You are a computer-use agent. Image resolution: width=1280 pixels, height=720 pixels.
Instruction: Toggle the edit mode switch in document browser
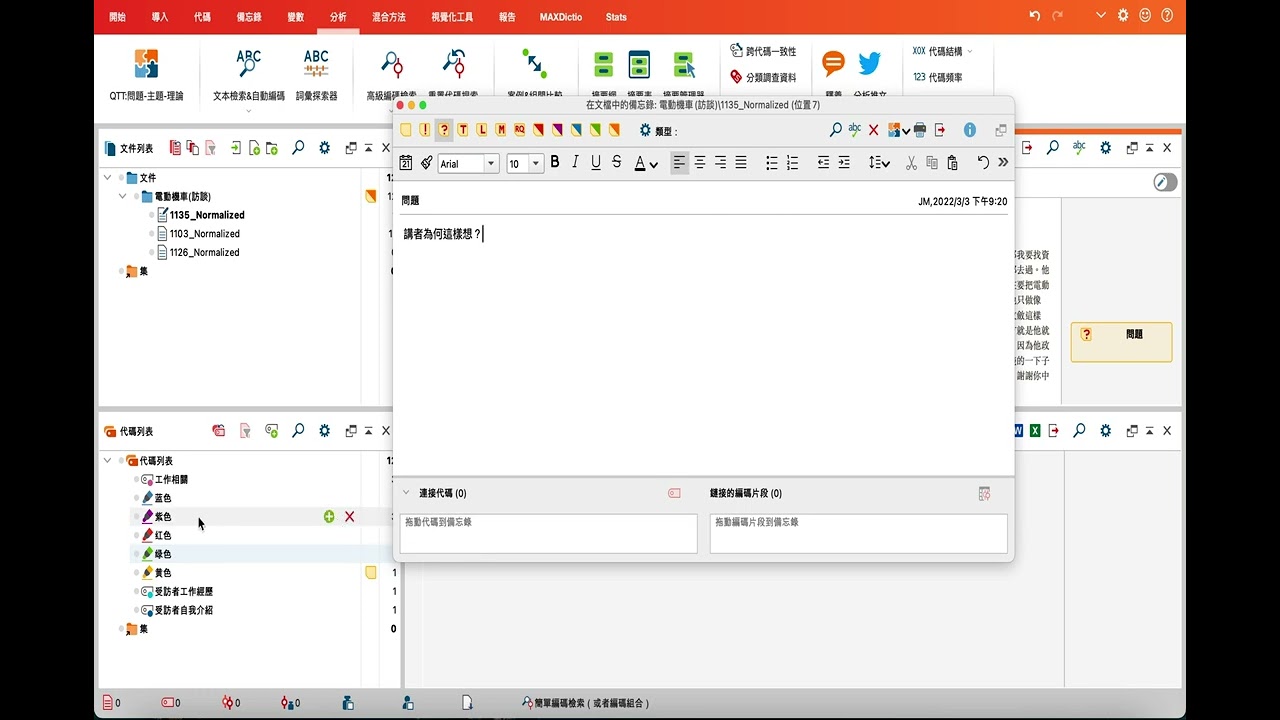[1165, 182]
